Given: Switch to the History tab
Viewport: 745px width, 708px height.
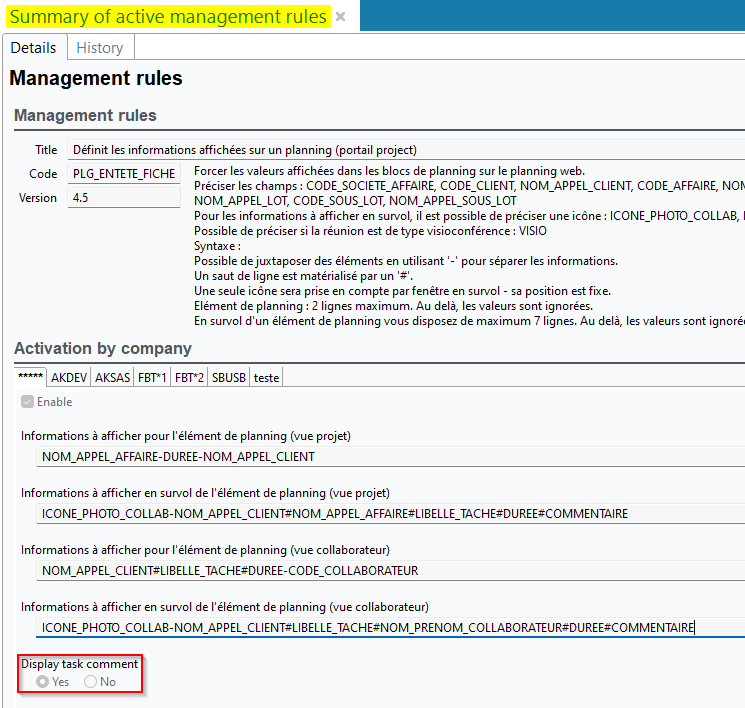Looking at the screenshot, I should 100,48.
